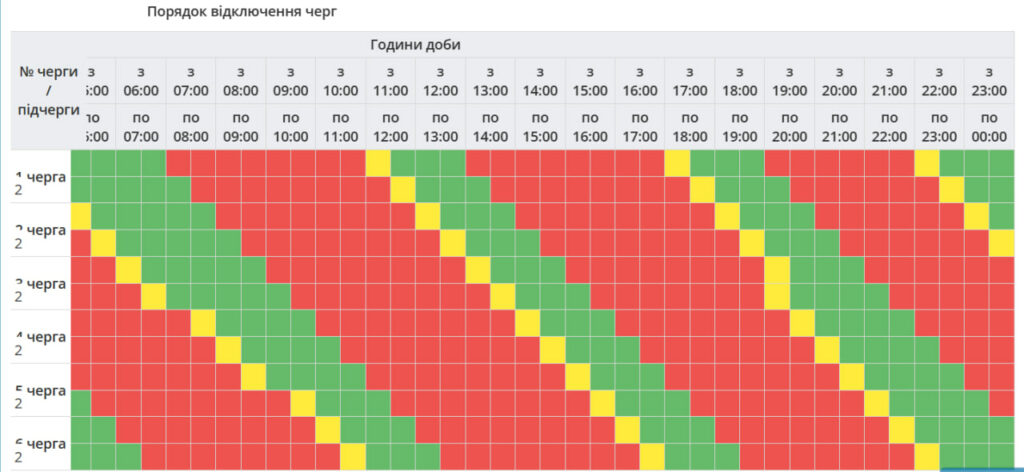Select the '4 черга' row label
Viewport: 1024px width, 472px height.
(41, 337)
